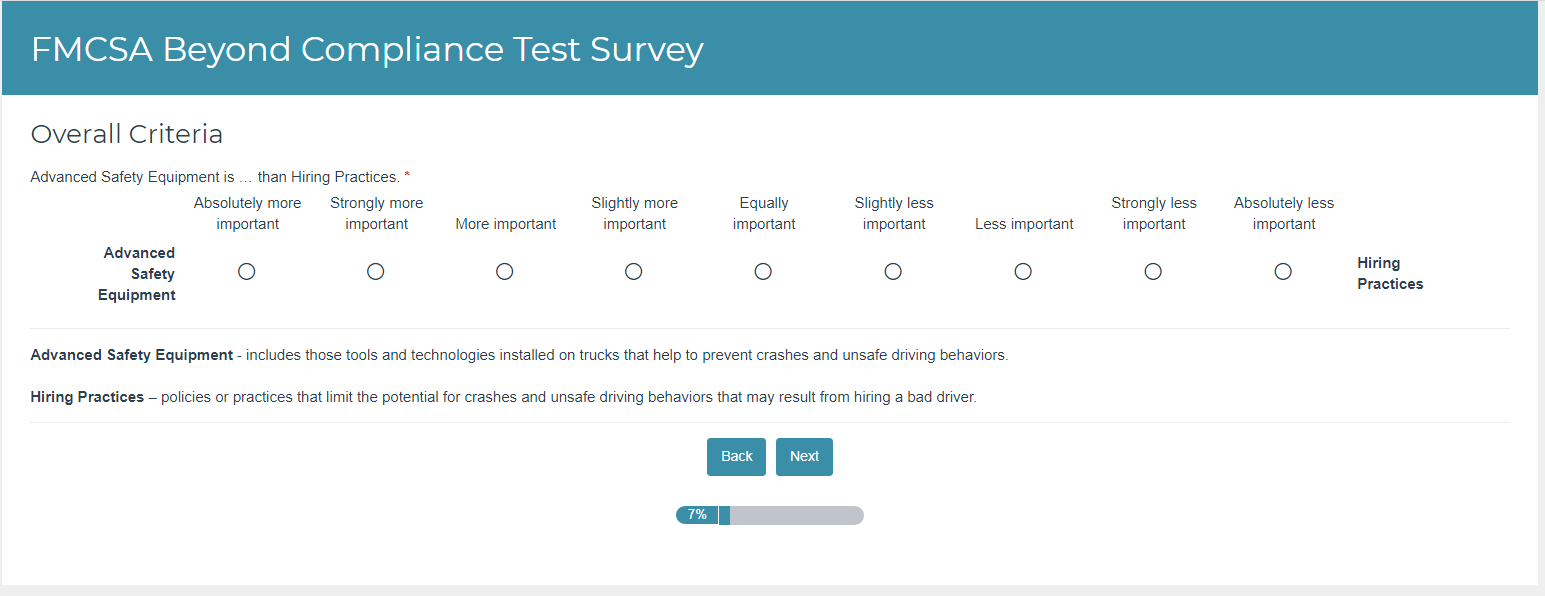Click the FMCSA Beyond Compliance Test Survey title
Viewport: 1545px width, 596px height.
(x=367, y=49)
